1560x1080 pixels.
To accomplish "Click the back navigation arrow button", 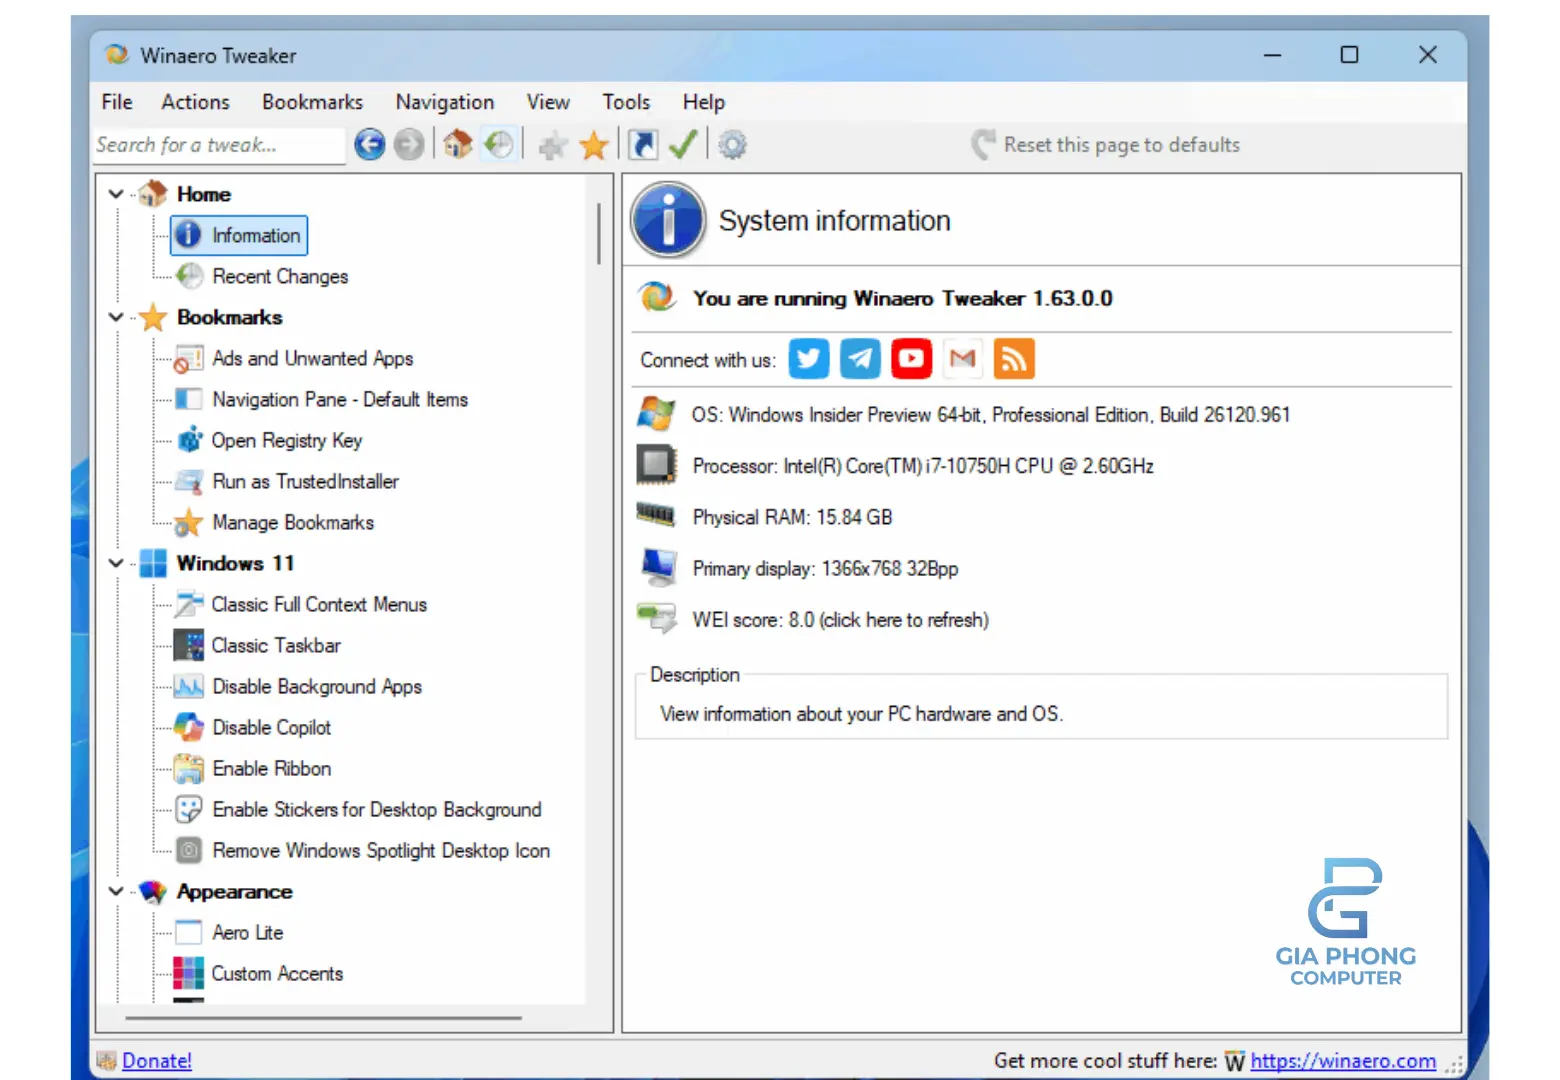I will (x=369, y=144).
